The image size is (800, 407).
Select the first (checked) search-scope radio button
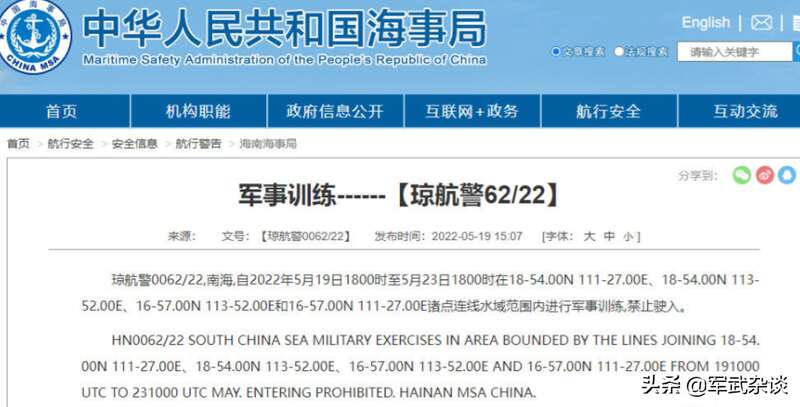pyautogui.click(x=556, y=52)
